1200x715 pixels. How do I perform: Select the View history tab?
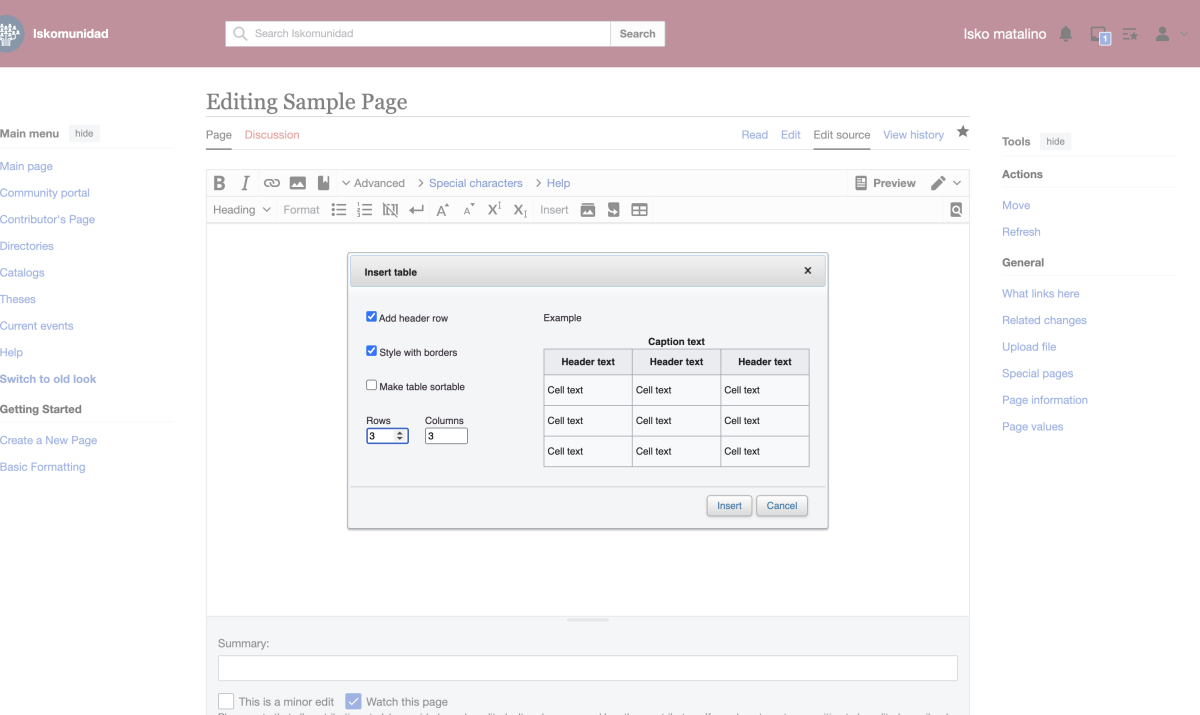tap(913, 134)
